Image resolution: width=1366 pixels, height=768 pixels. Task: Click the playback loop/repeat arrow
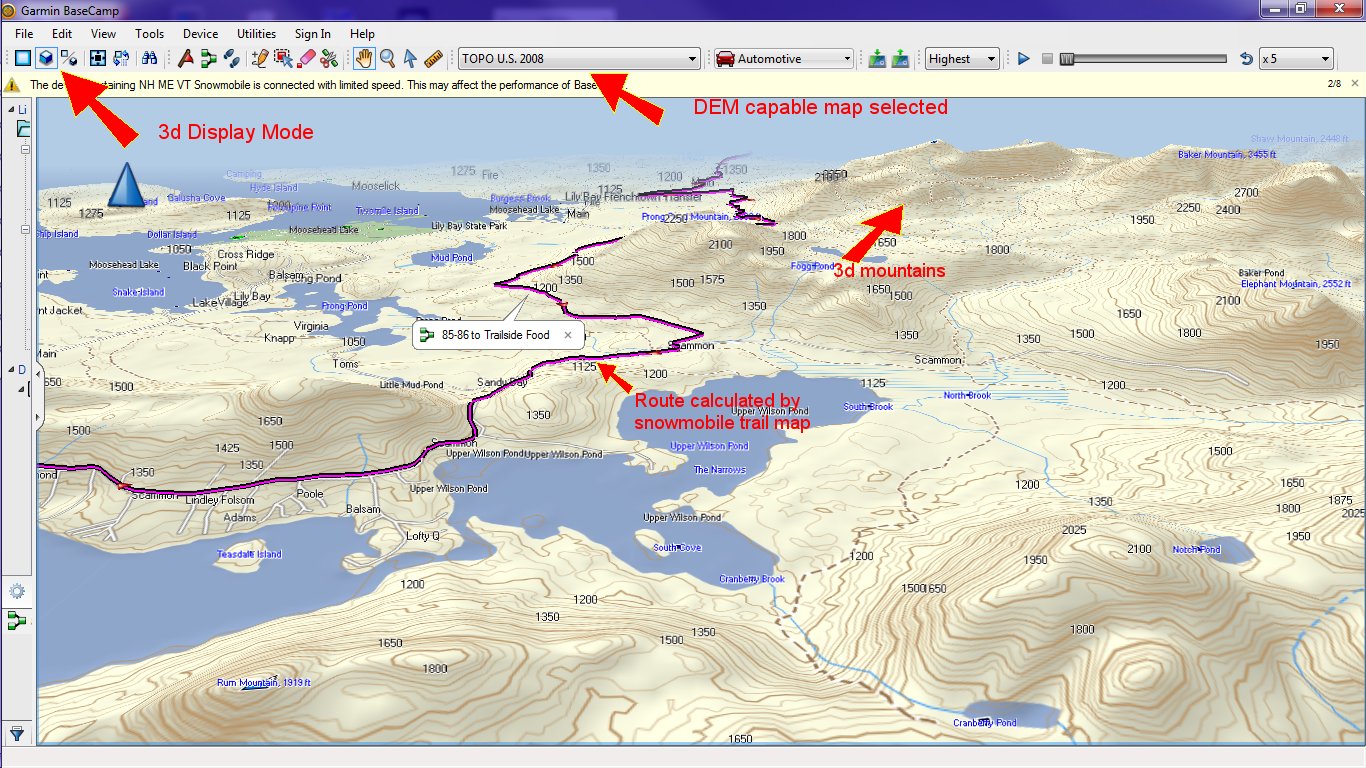click(1246, 59)
